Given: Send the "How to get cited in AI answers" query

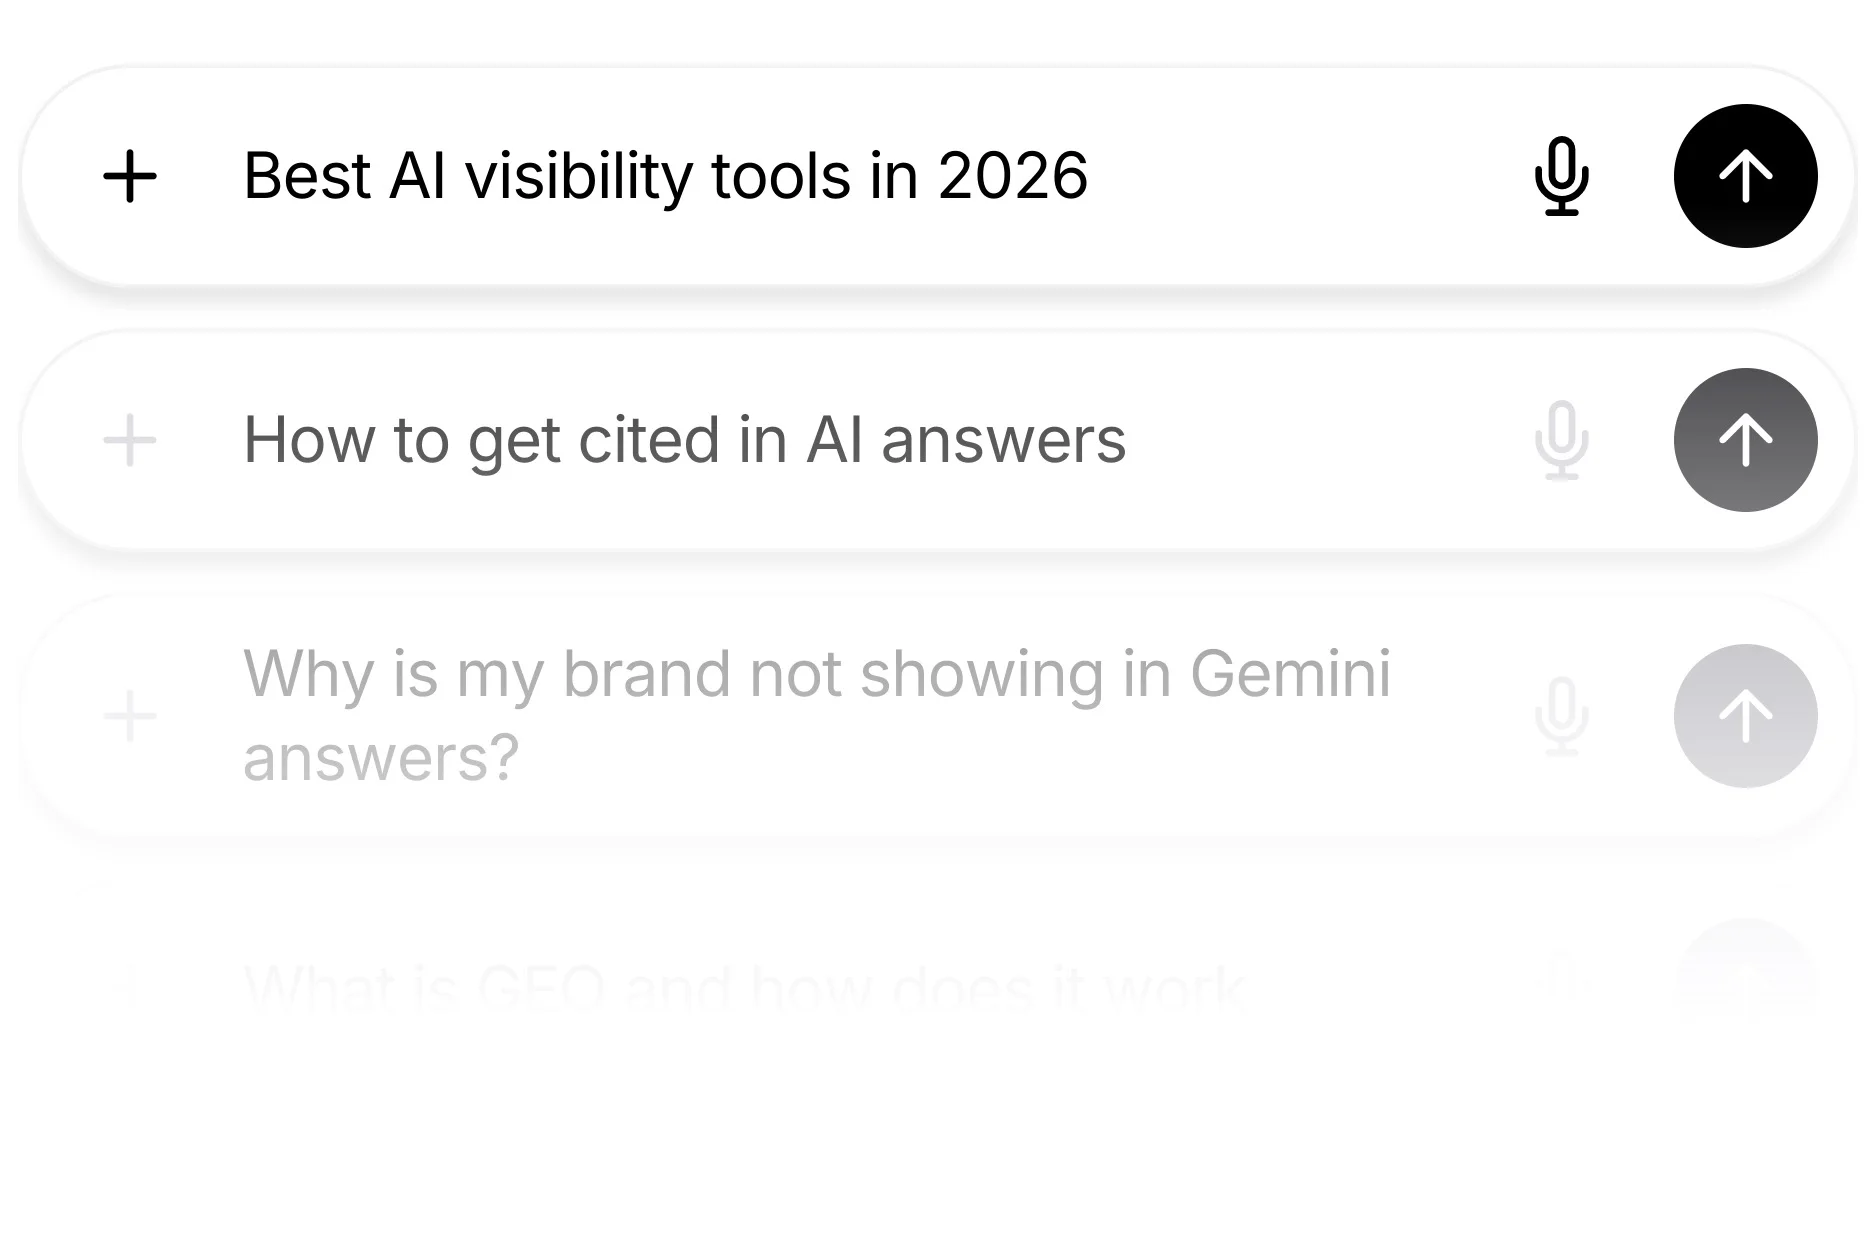Looking at the screenshot, I should pyautogui.click(x=1745, y=440).
